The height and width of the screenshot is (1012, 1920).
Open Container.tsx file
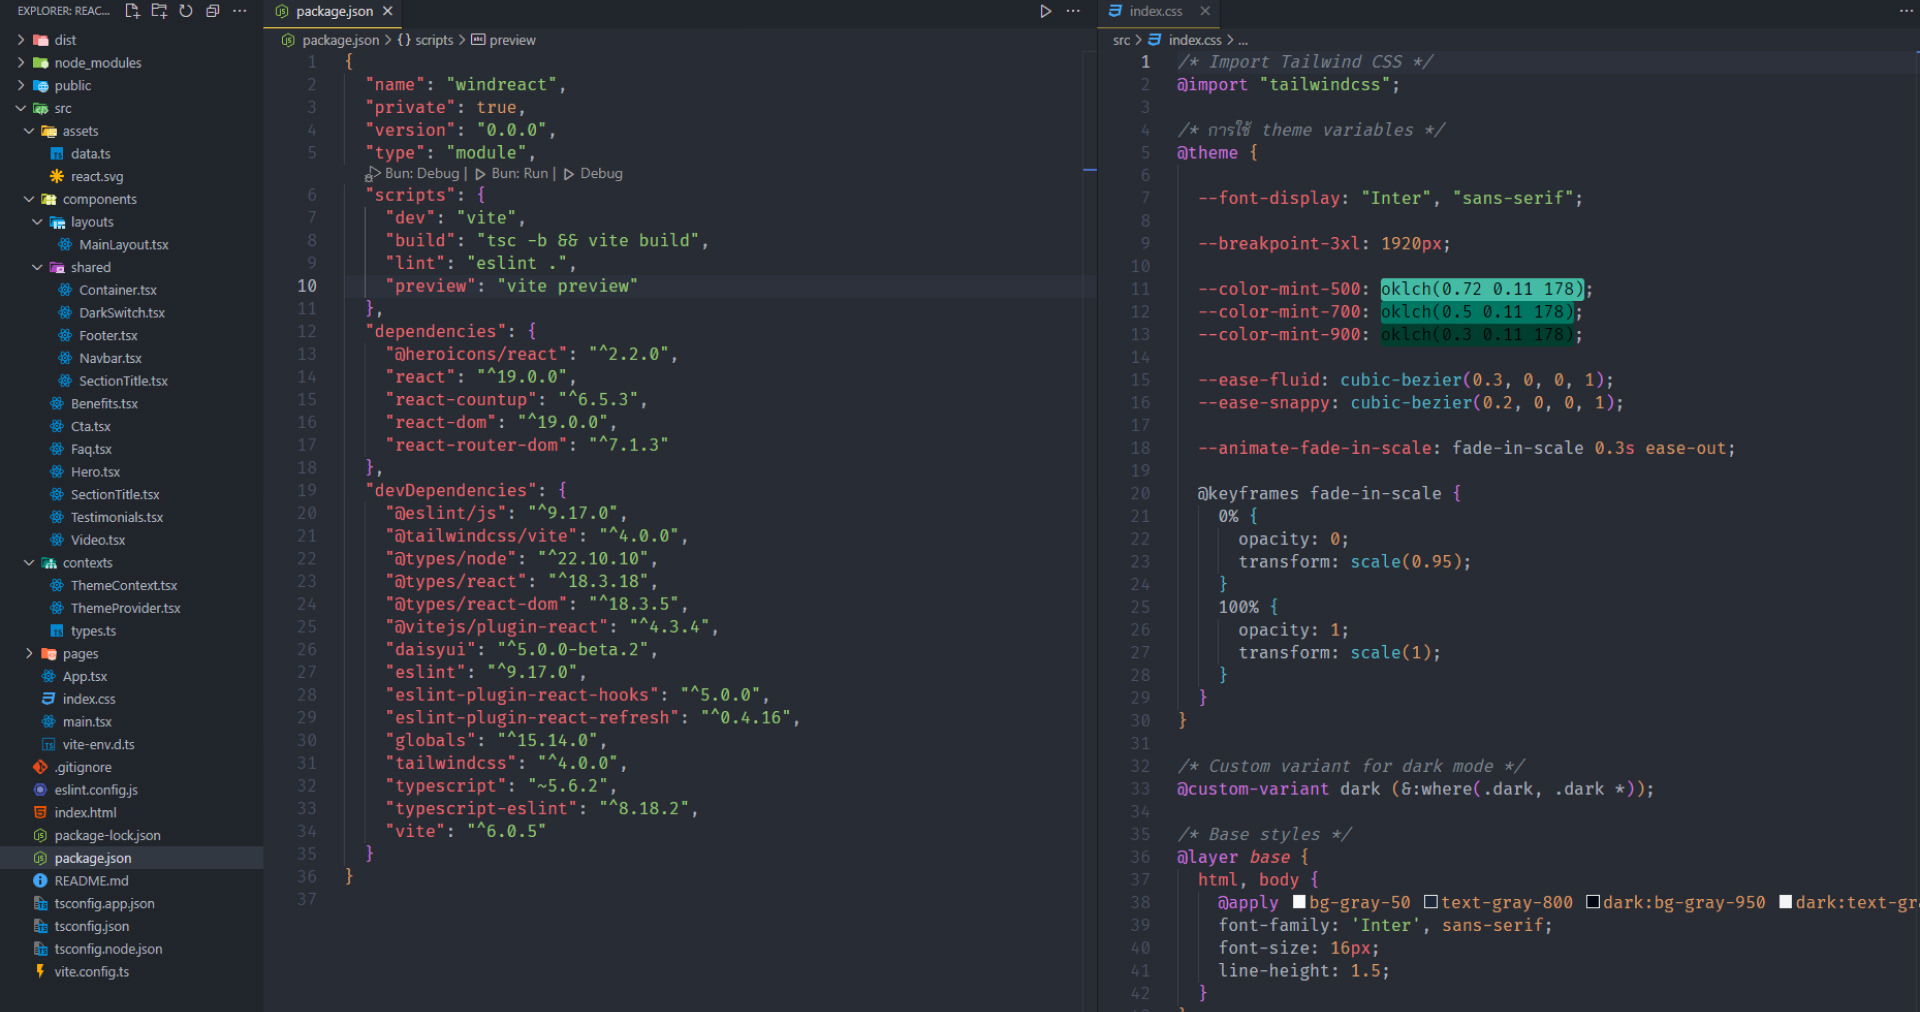coord(118,290)
